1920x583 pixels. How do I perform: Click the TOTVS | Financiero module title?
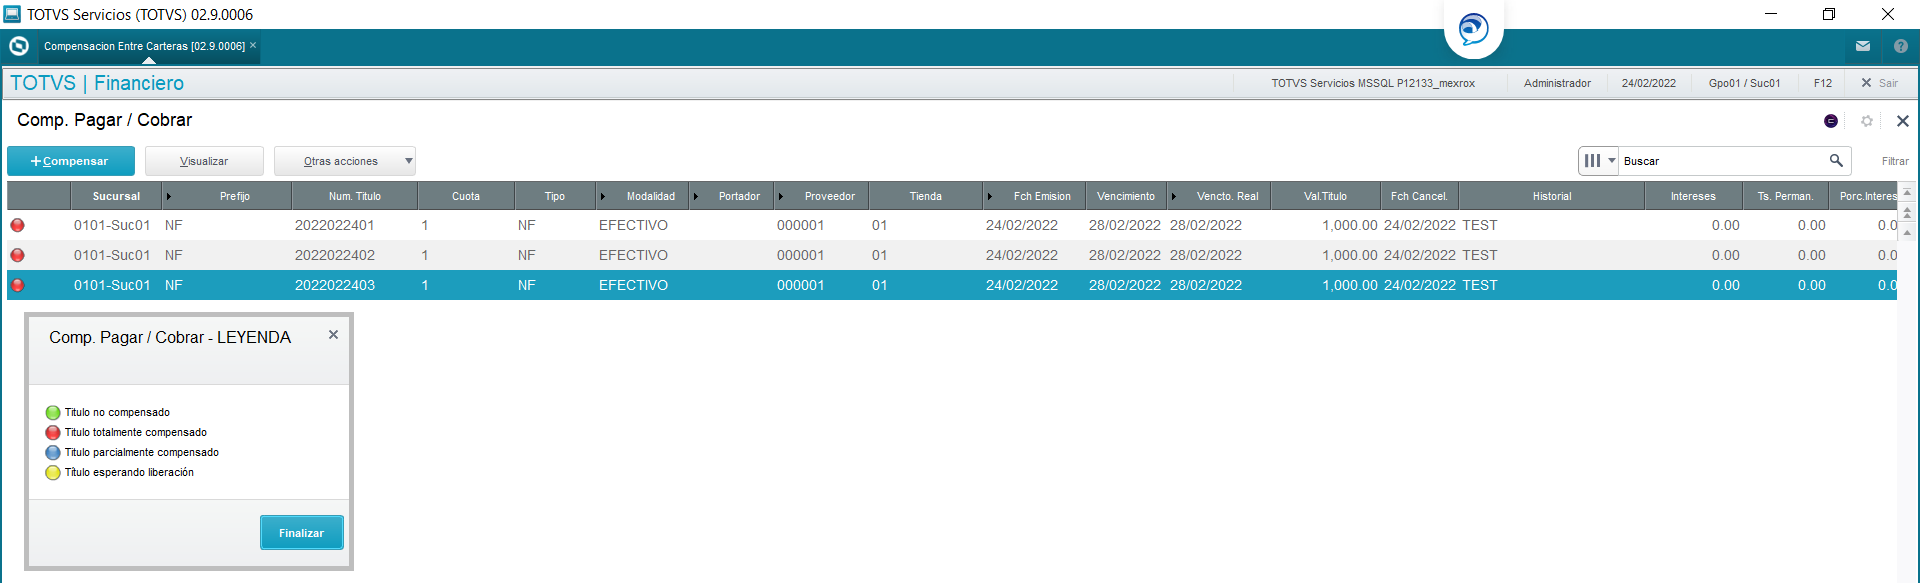pos(97,83)
